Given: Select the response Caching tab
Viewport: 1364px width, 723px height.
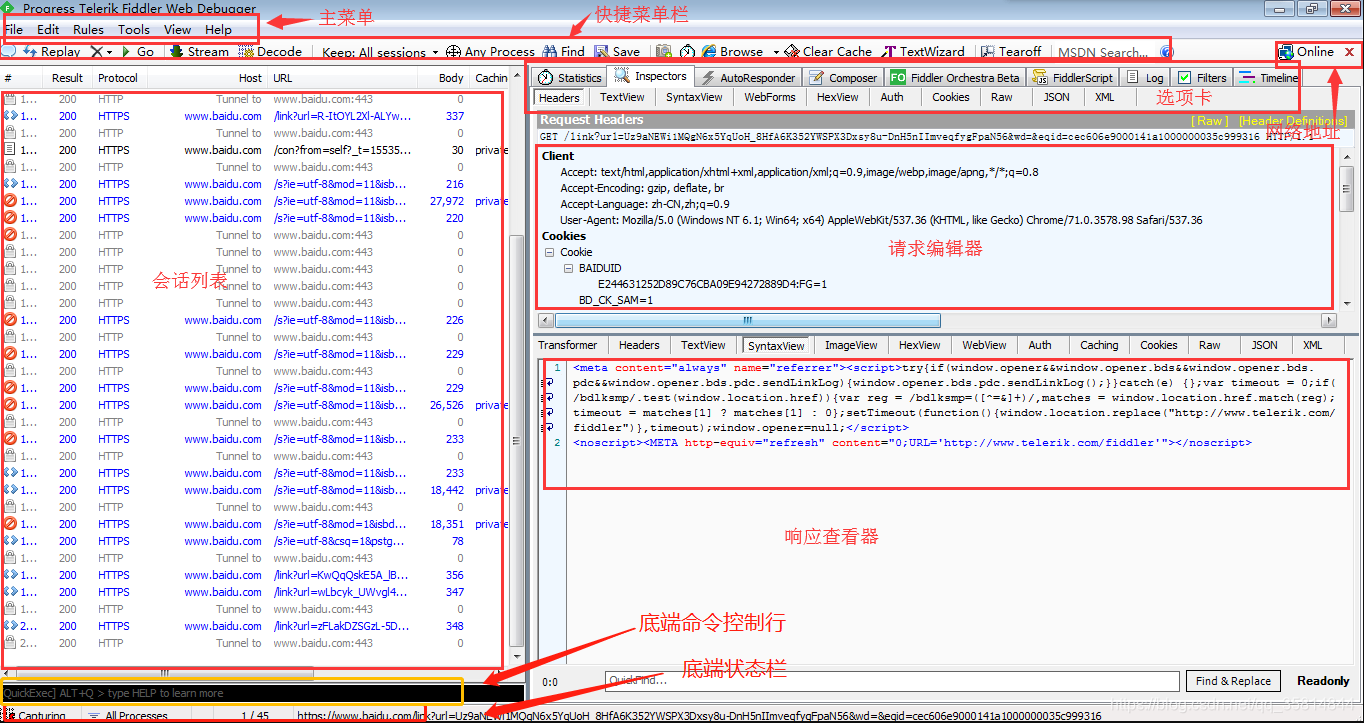Looking at the screenshot, I should click(1099, 345).
